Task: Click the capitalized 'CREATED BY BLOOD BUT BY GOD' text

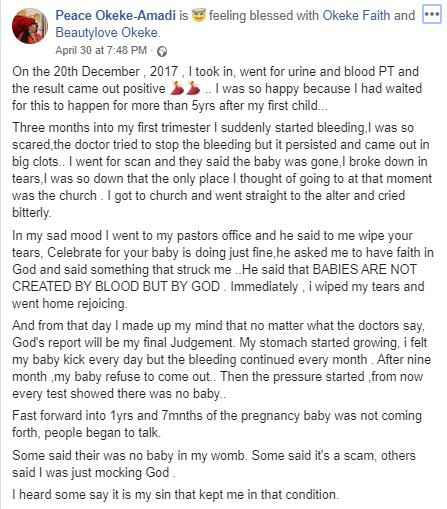Action: tap(116, 287)
